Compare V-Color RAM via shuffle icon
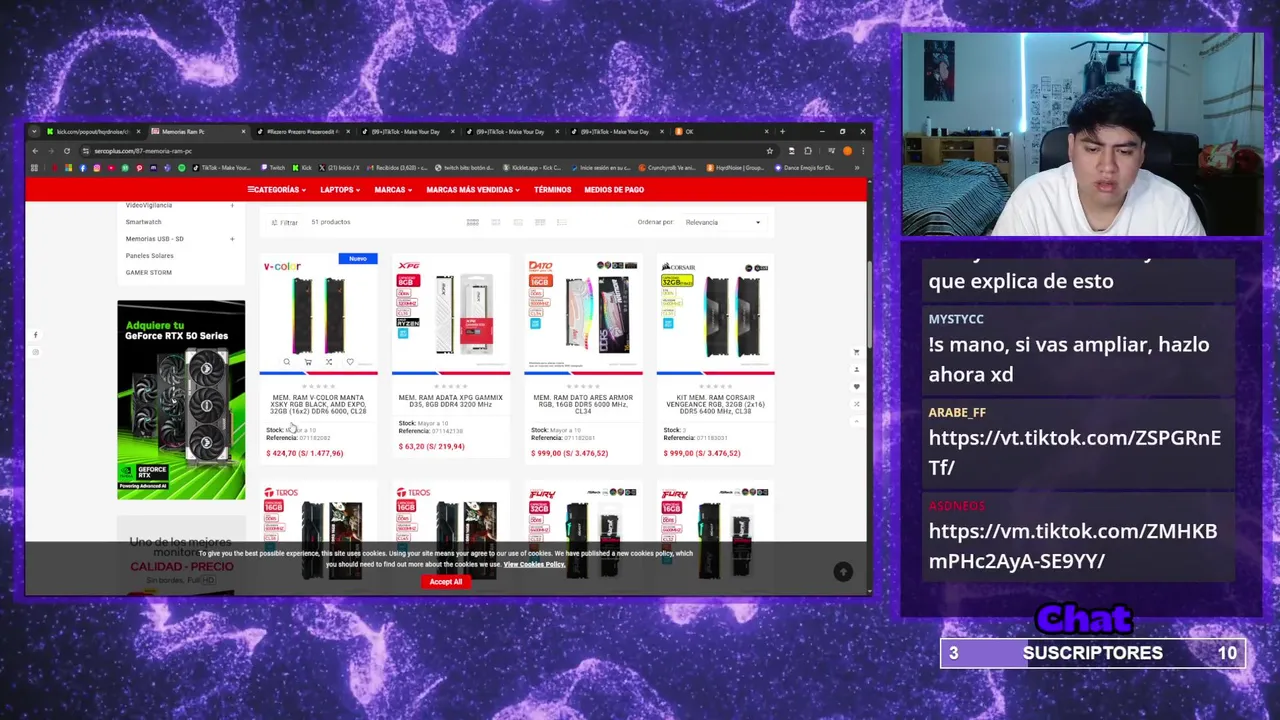The height and width of the screenshot is (720, 1280). click(x=329, y=362)
